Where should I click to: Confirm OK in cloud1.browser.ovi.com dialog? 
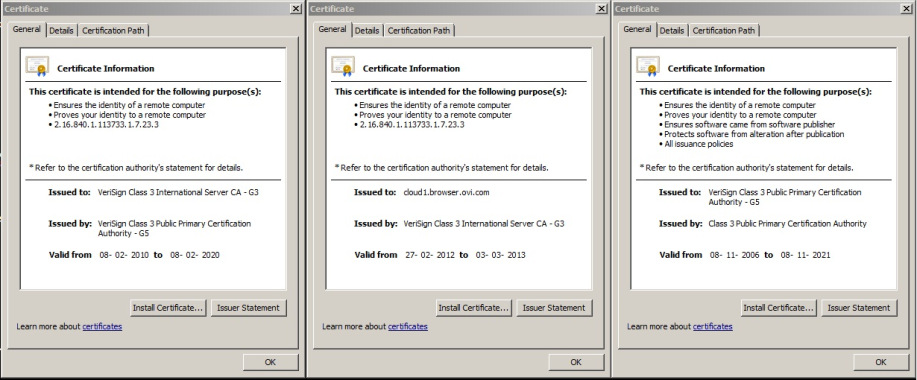576,362
